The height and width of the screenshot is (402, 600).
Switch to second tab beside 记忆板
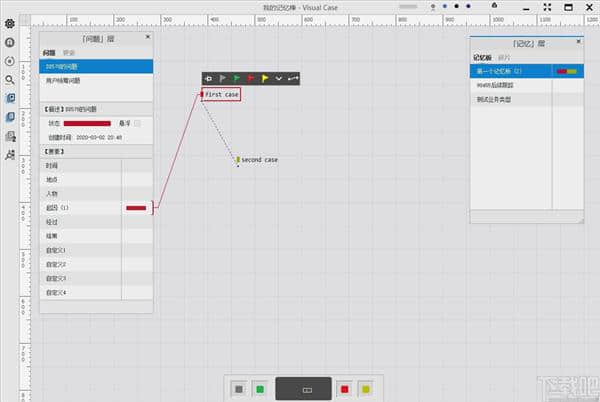(x=504, y=57)
